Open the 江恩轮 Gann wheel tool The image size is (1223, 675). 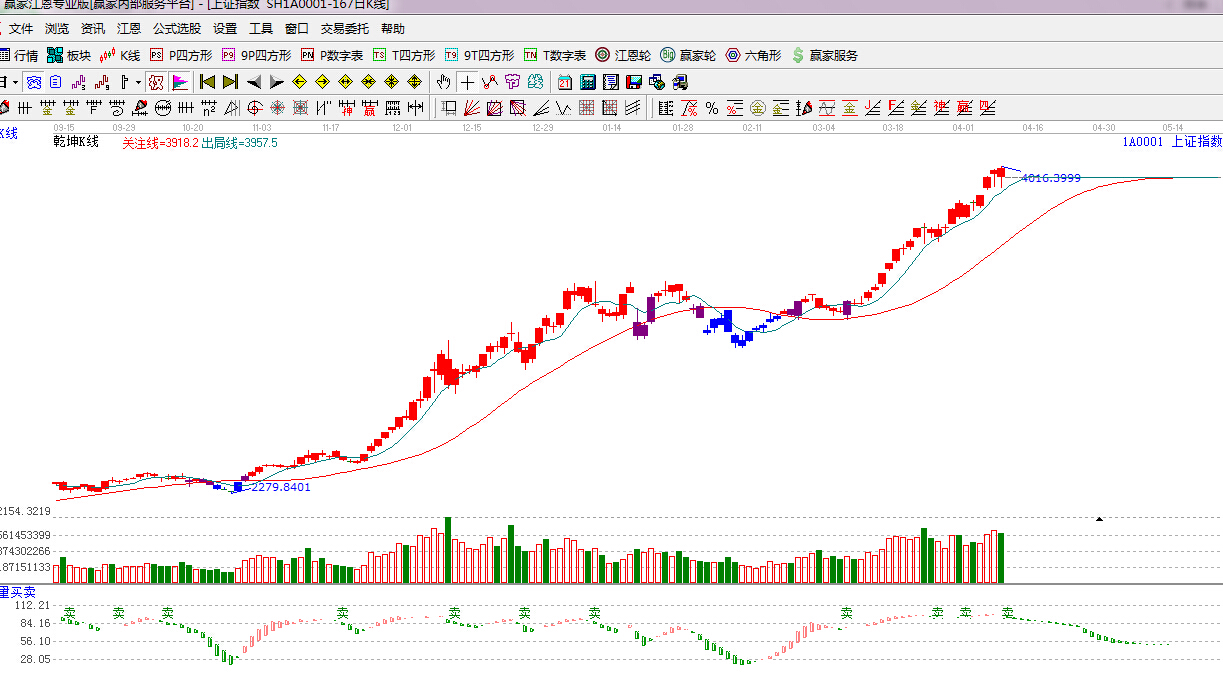(625, 55)
